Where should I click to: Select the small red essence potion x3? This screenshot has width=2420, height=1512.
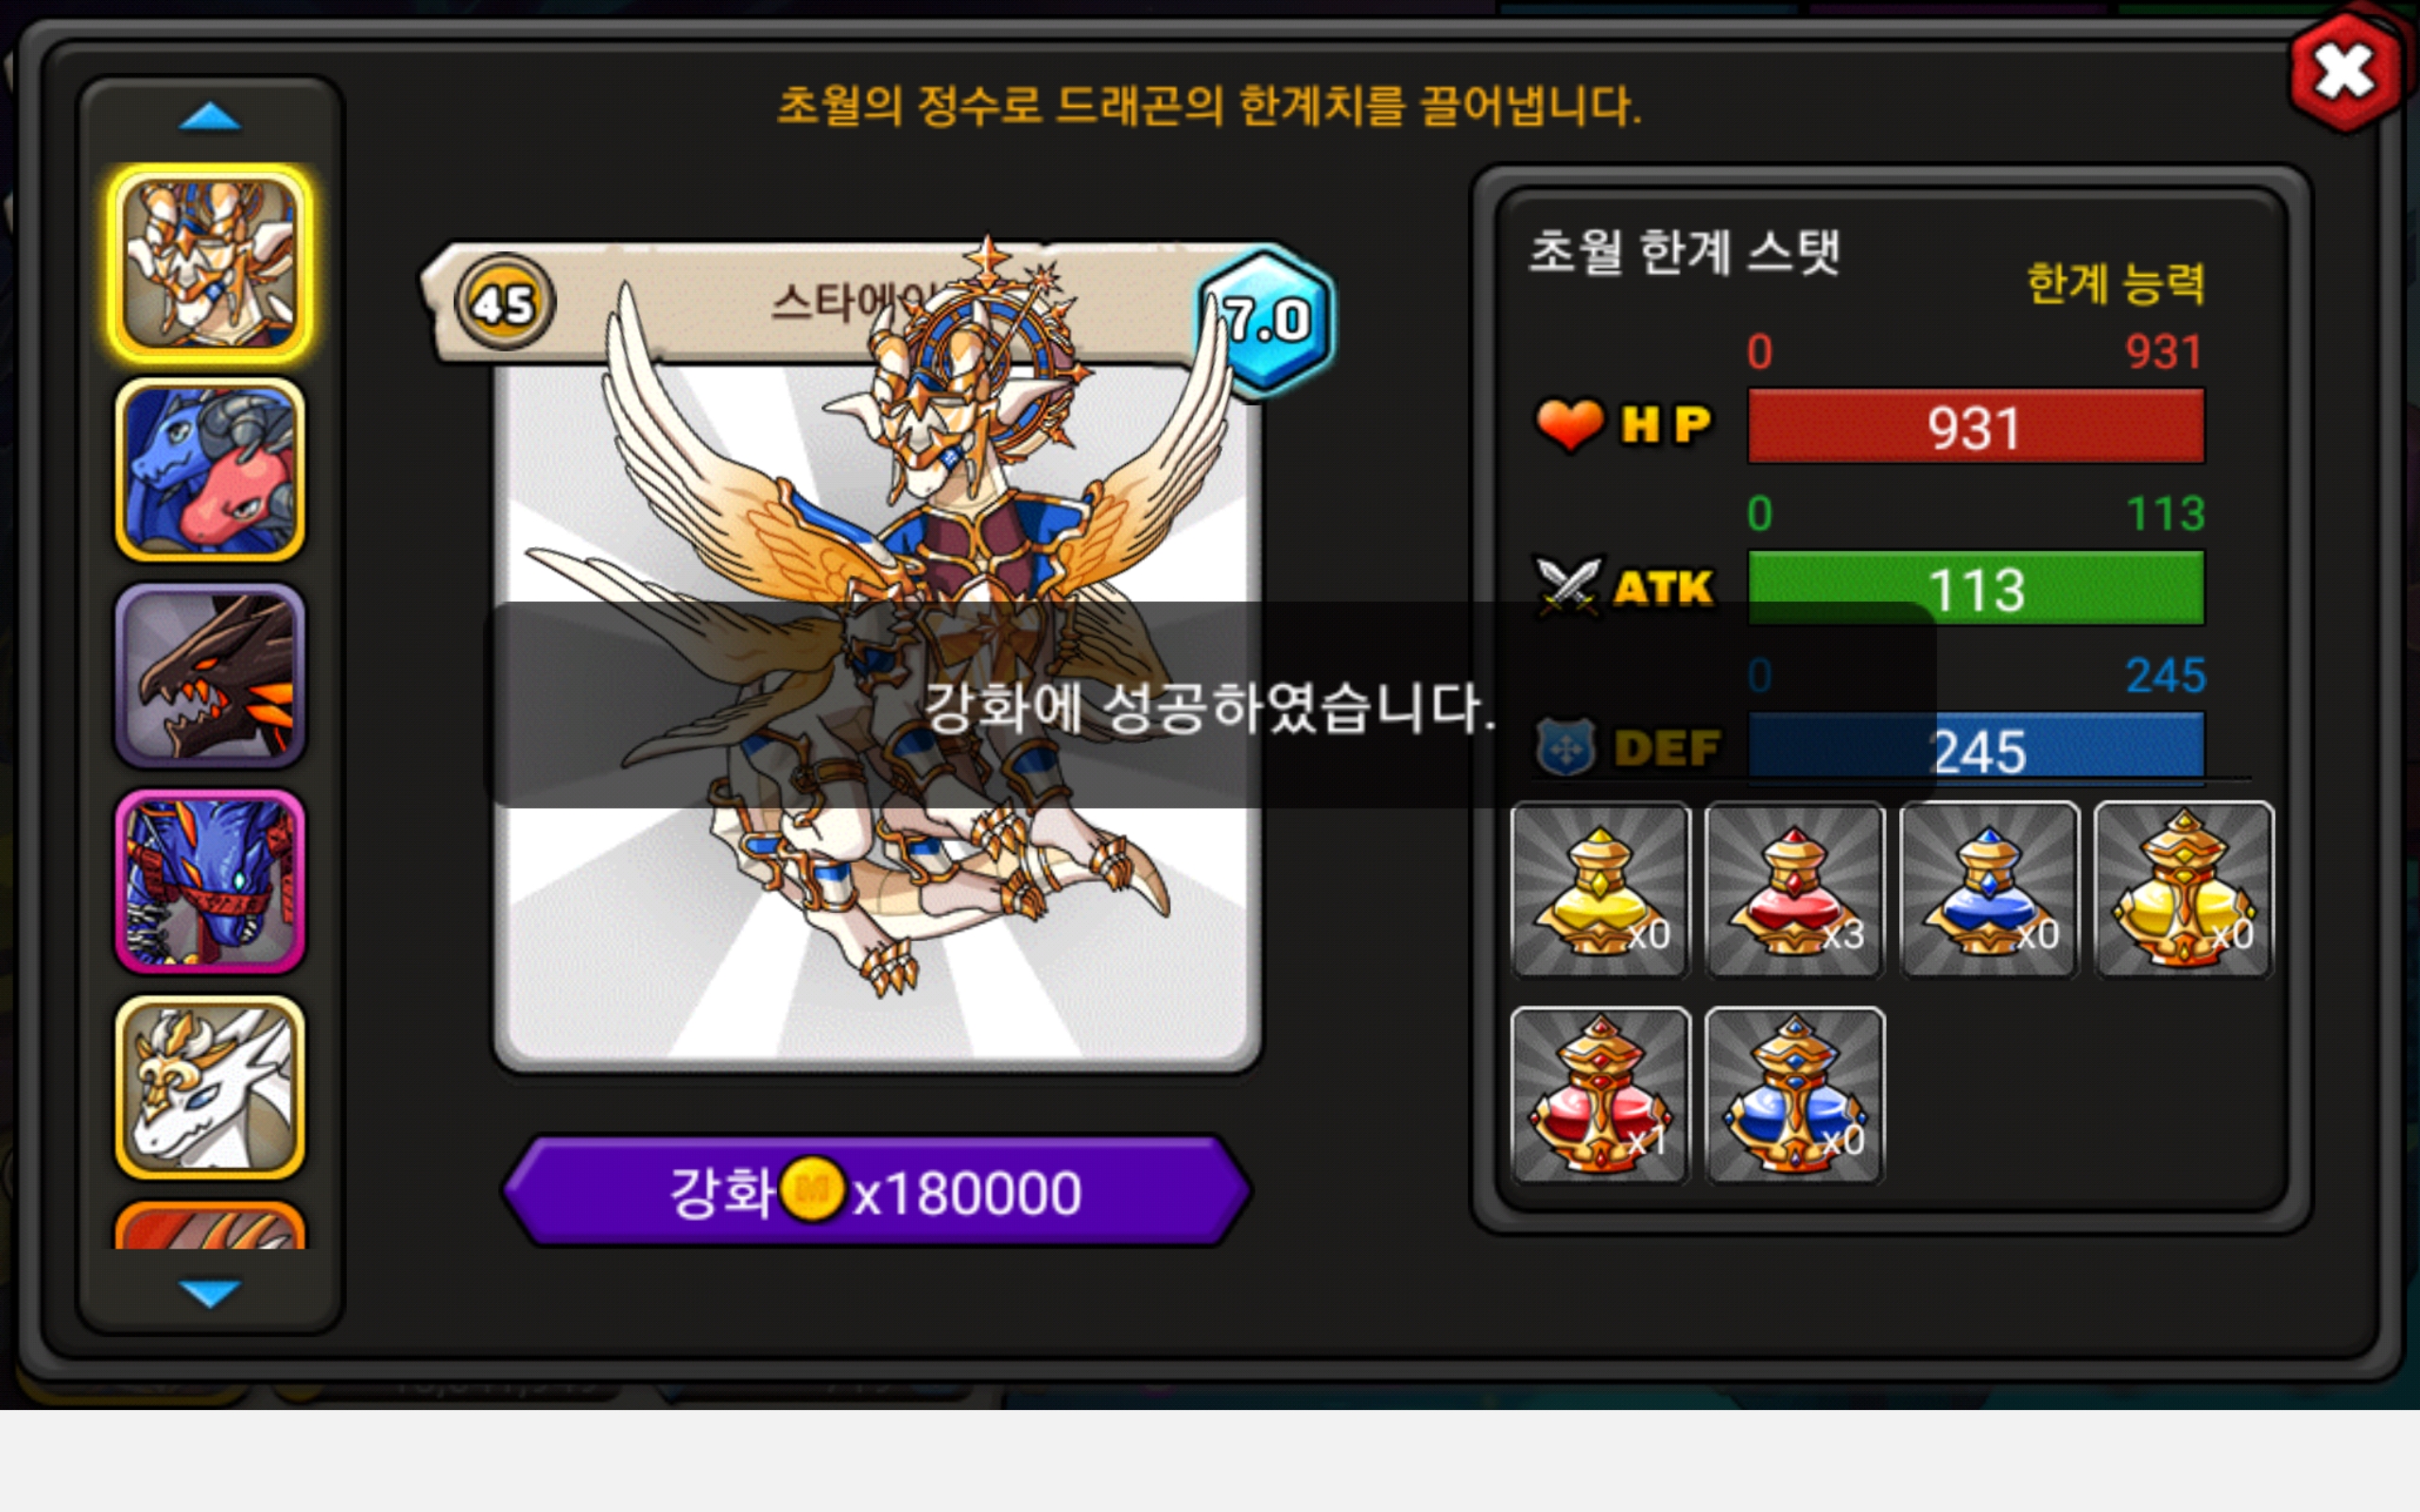coord(1794,889)
